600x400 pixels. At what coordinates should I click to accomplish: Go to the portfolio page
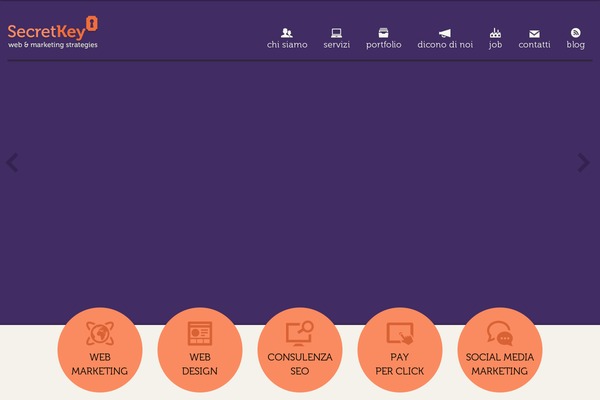[x=383, y=45]
